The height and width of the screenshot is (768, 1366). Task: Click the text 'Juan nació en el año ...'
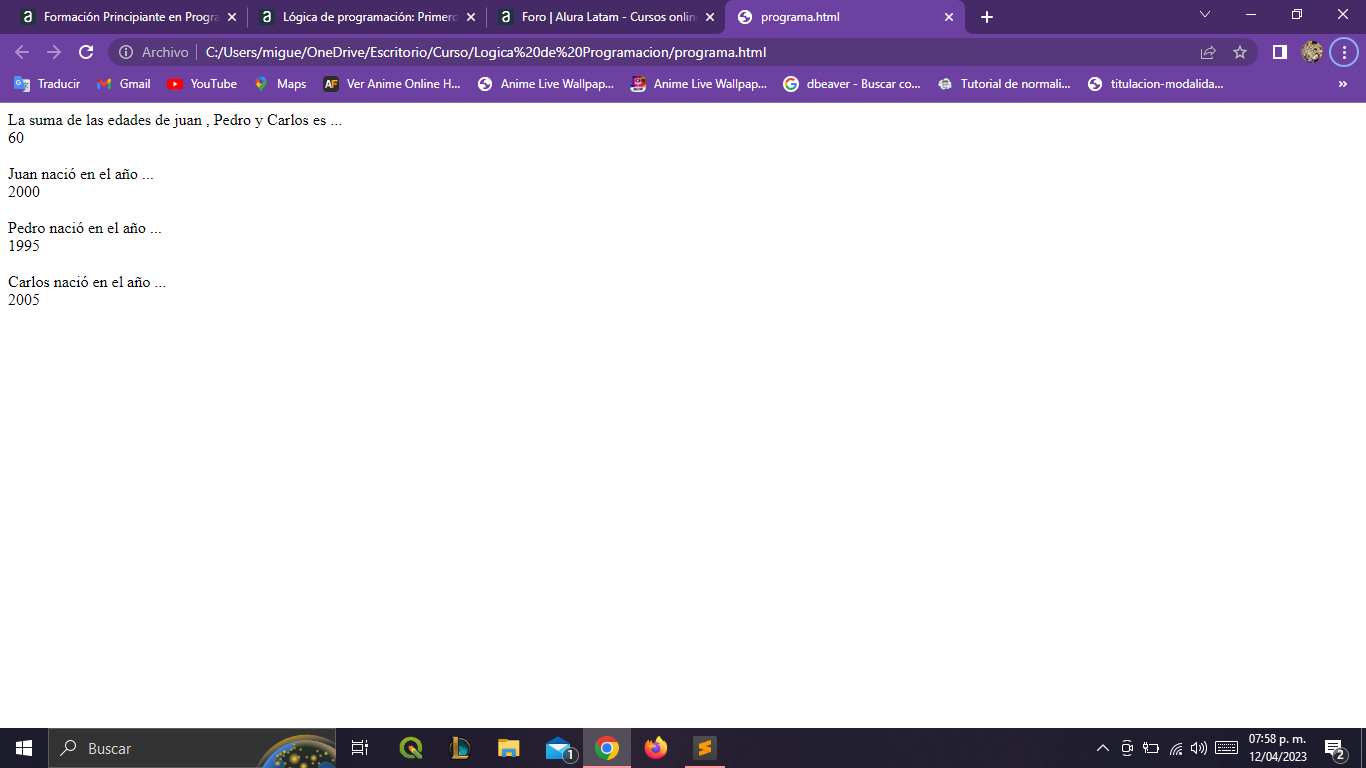[81, 174]
